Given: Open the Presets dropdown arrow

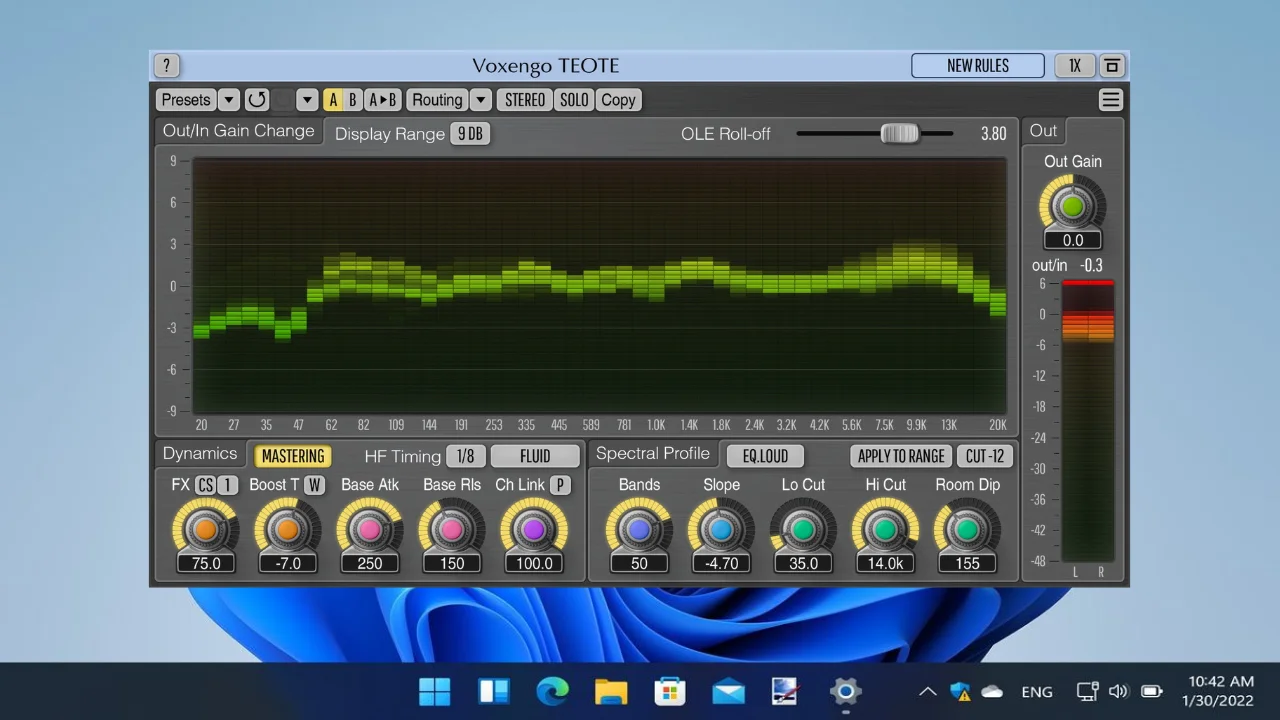Looking at the screenshot, I should pyautogui.click(x=229, y=100).
